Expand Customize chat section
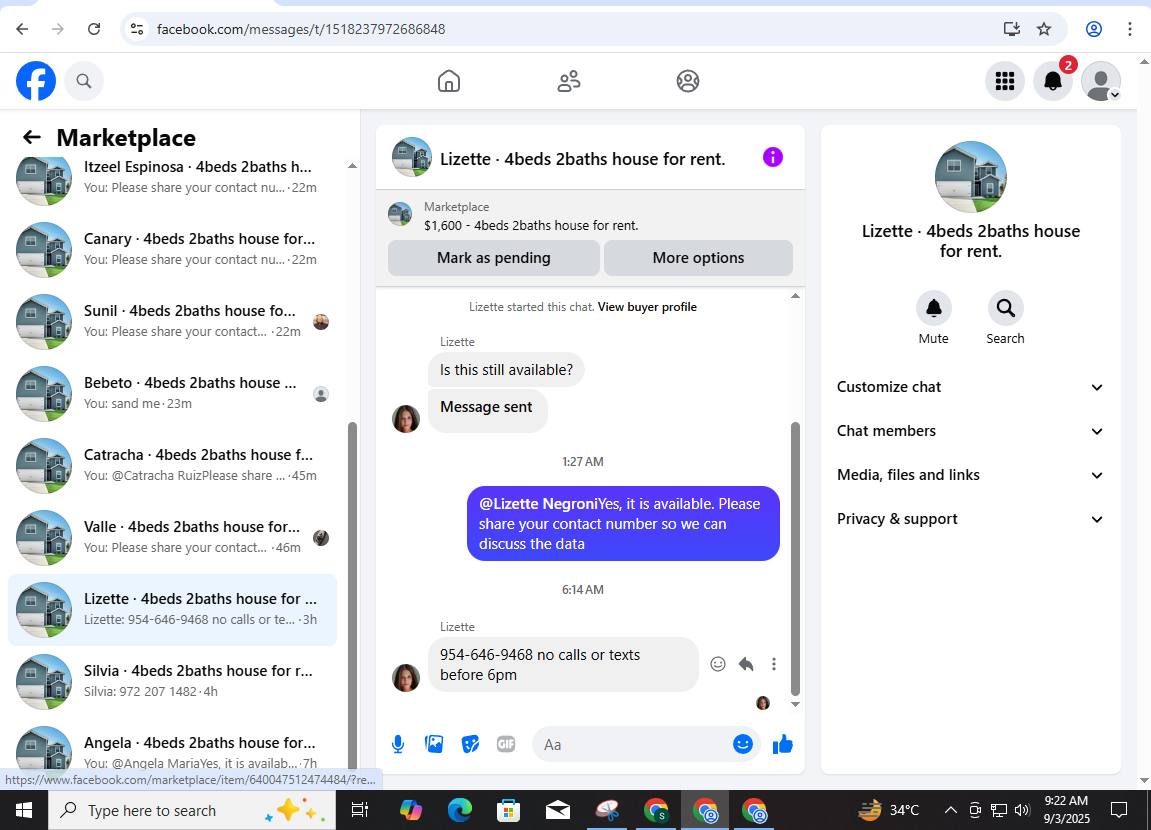Viewport: 1151px width, 830px height. pos(970,387)
